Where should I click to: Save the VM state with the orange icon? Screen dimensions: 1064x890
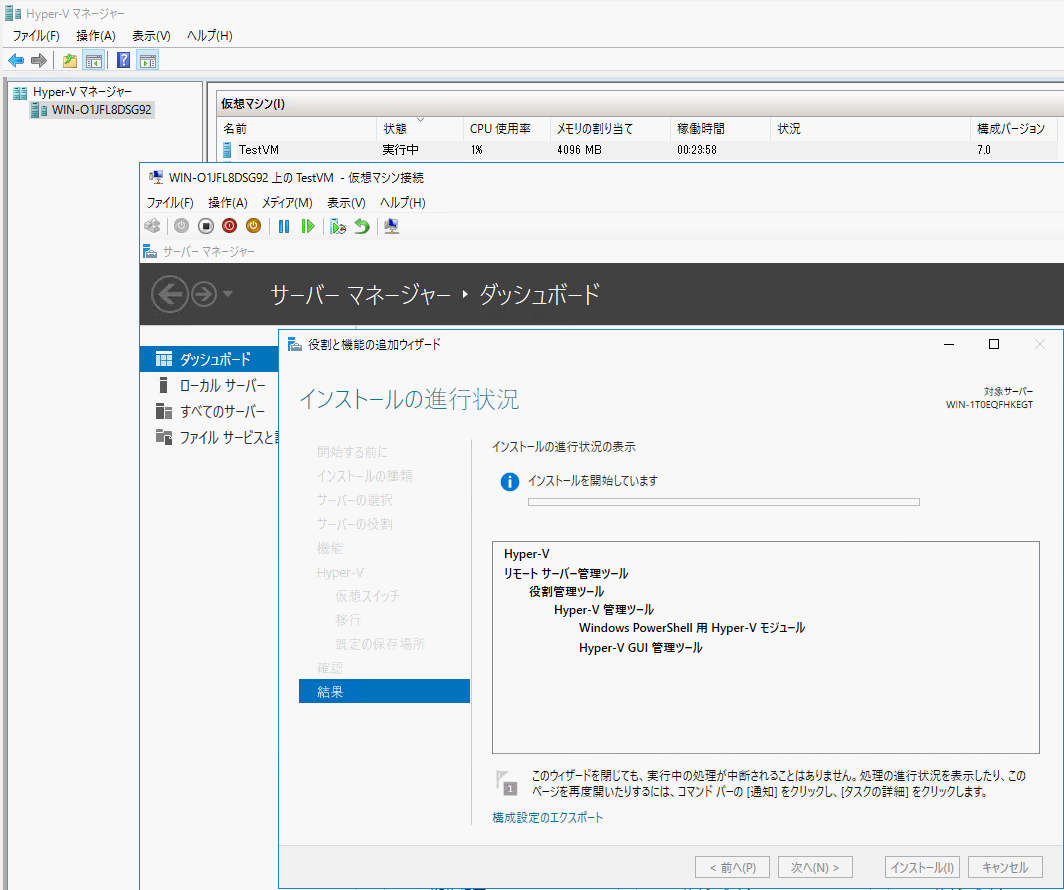[253, 226]
